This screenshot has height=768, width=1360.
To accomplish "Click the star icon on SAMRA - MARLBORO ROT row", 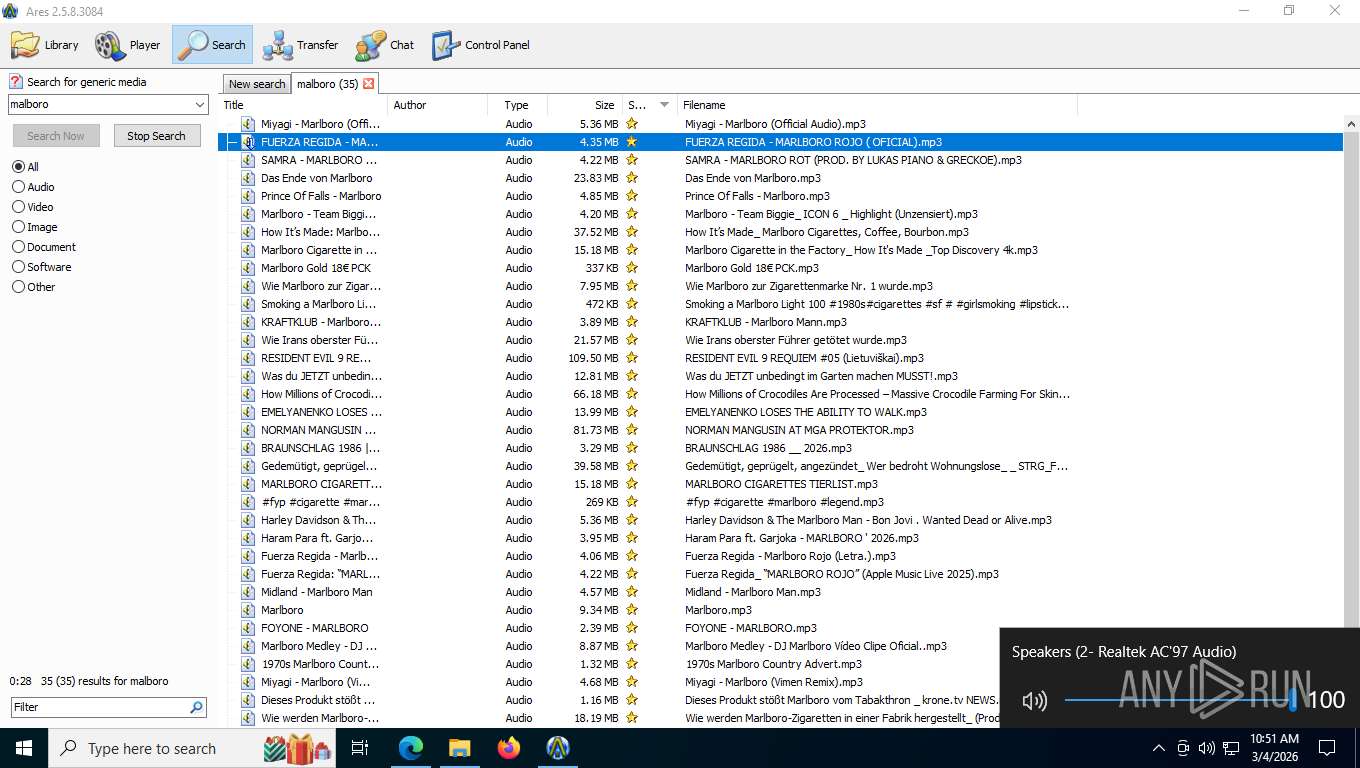I will 632,160.
